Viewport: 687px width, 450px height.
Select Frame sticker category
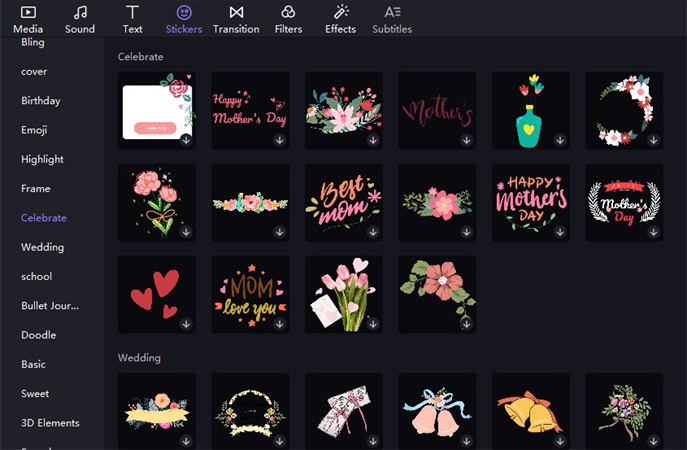pyautogui.click(x=36, y=188)
